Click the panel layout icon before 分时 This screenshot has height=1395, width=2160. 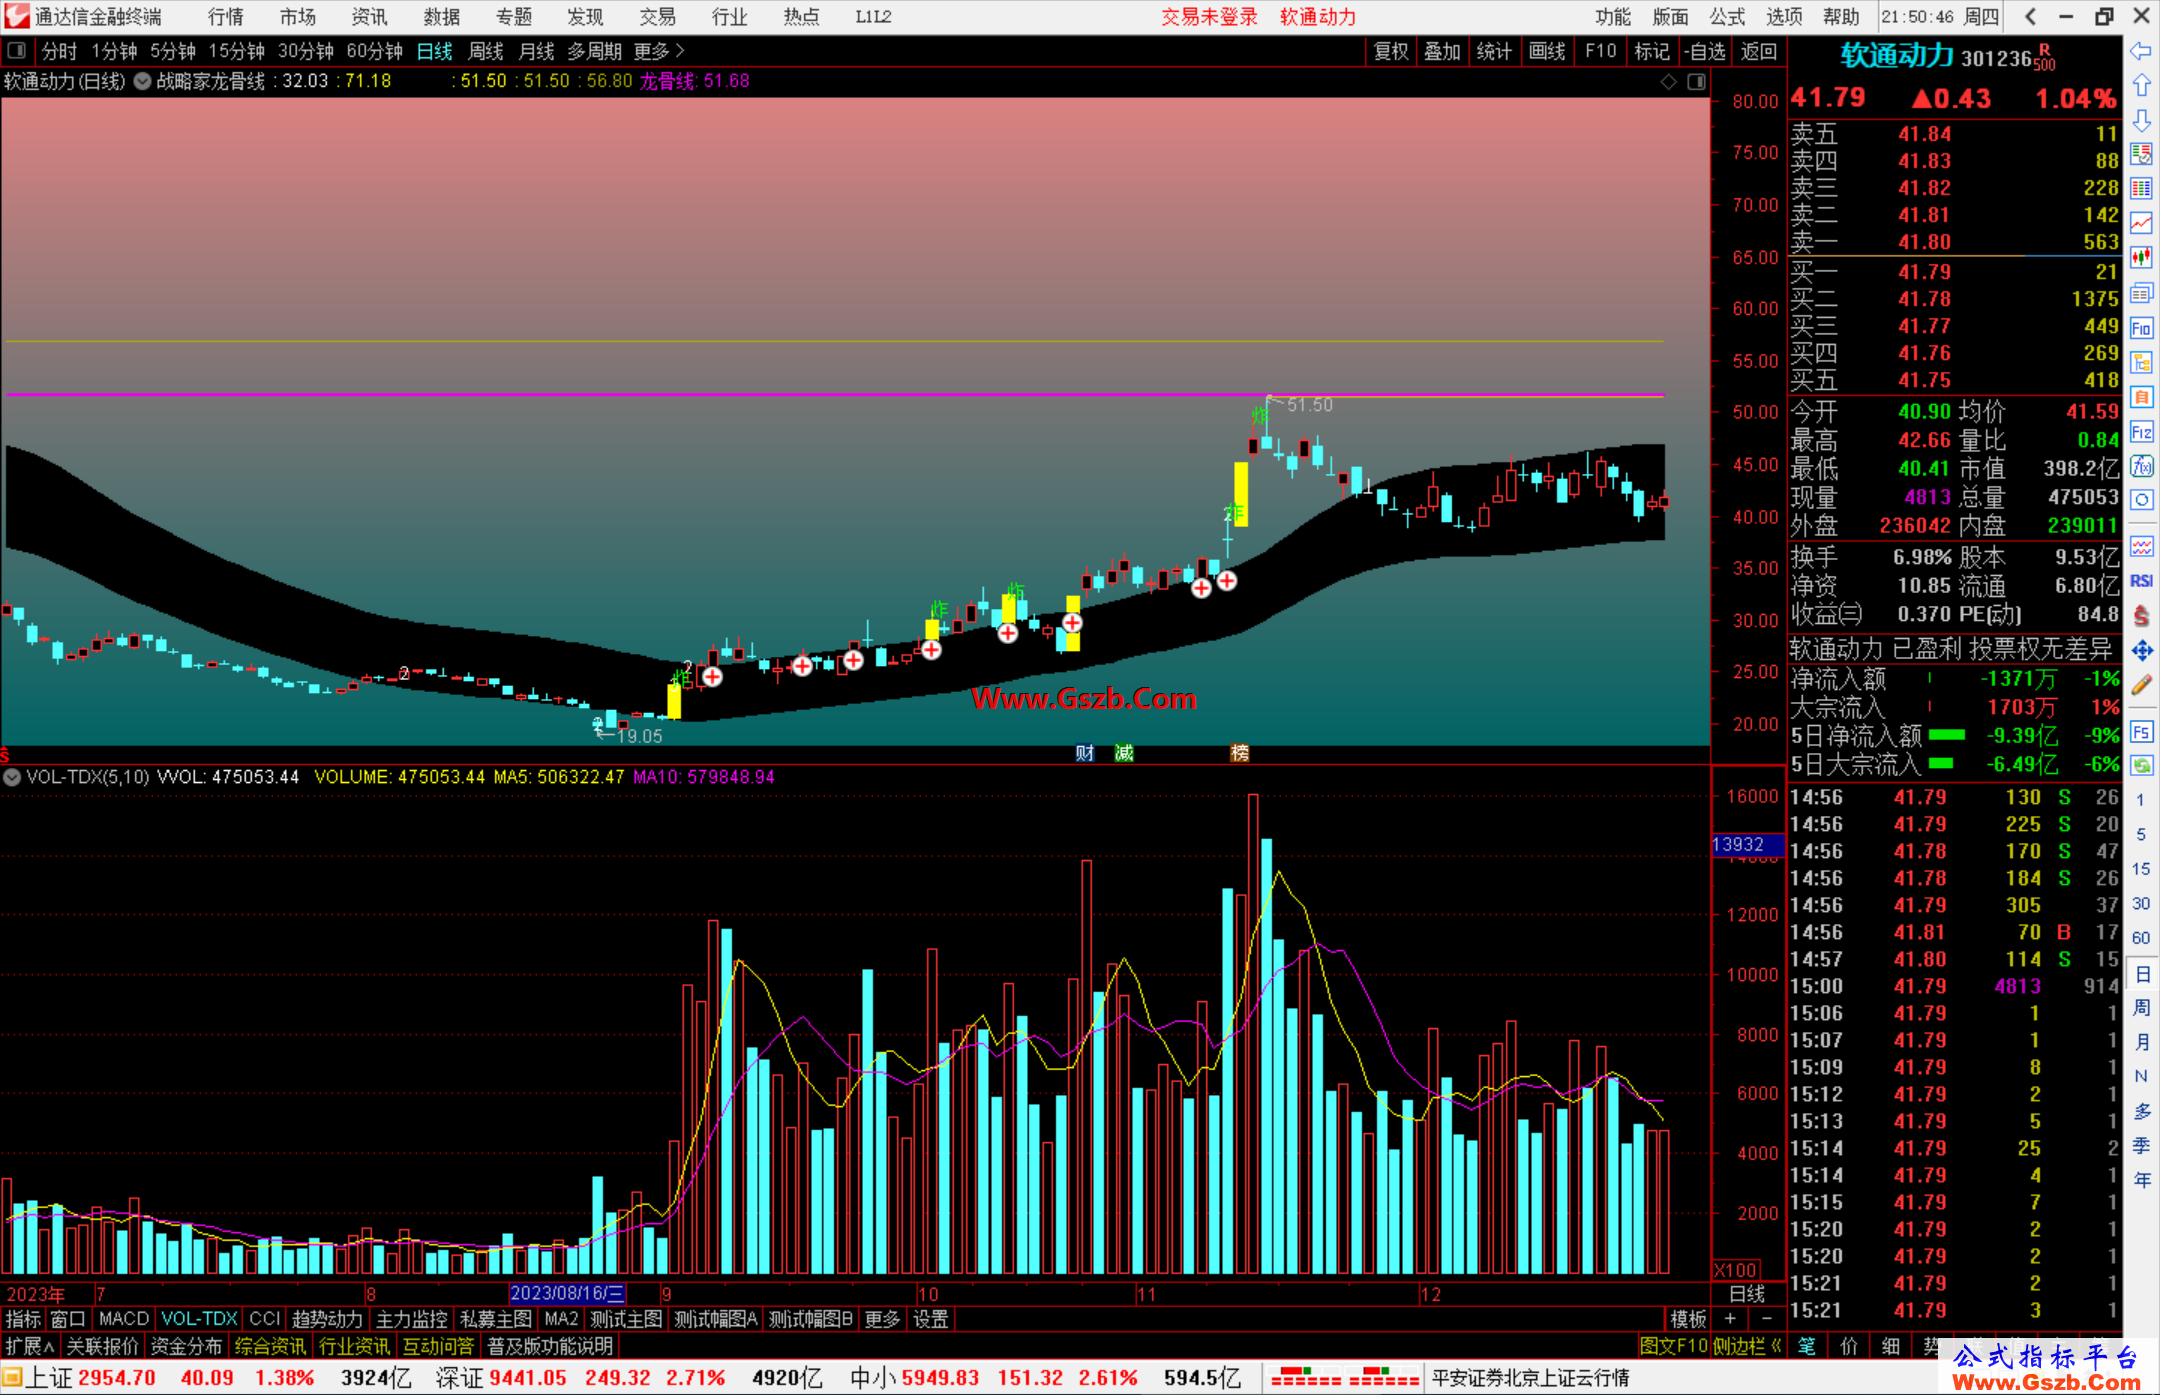pyautogui.click(x=16, y=50)
